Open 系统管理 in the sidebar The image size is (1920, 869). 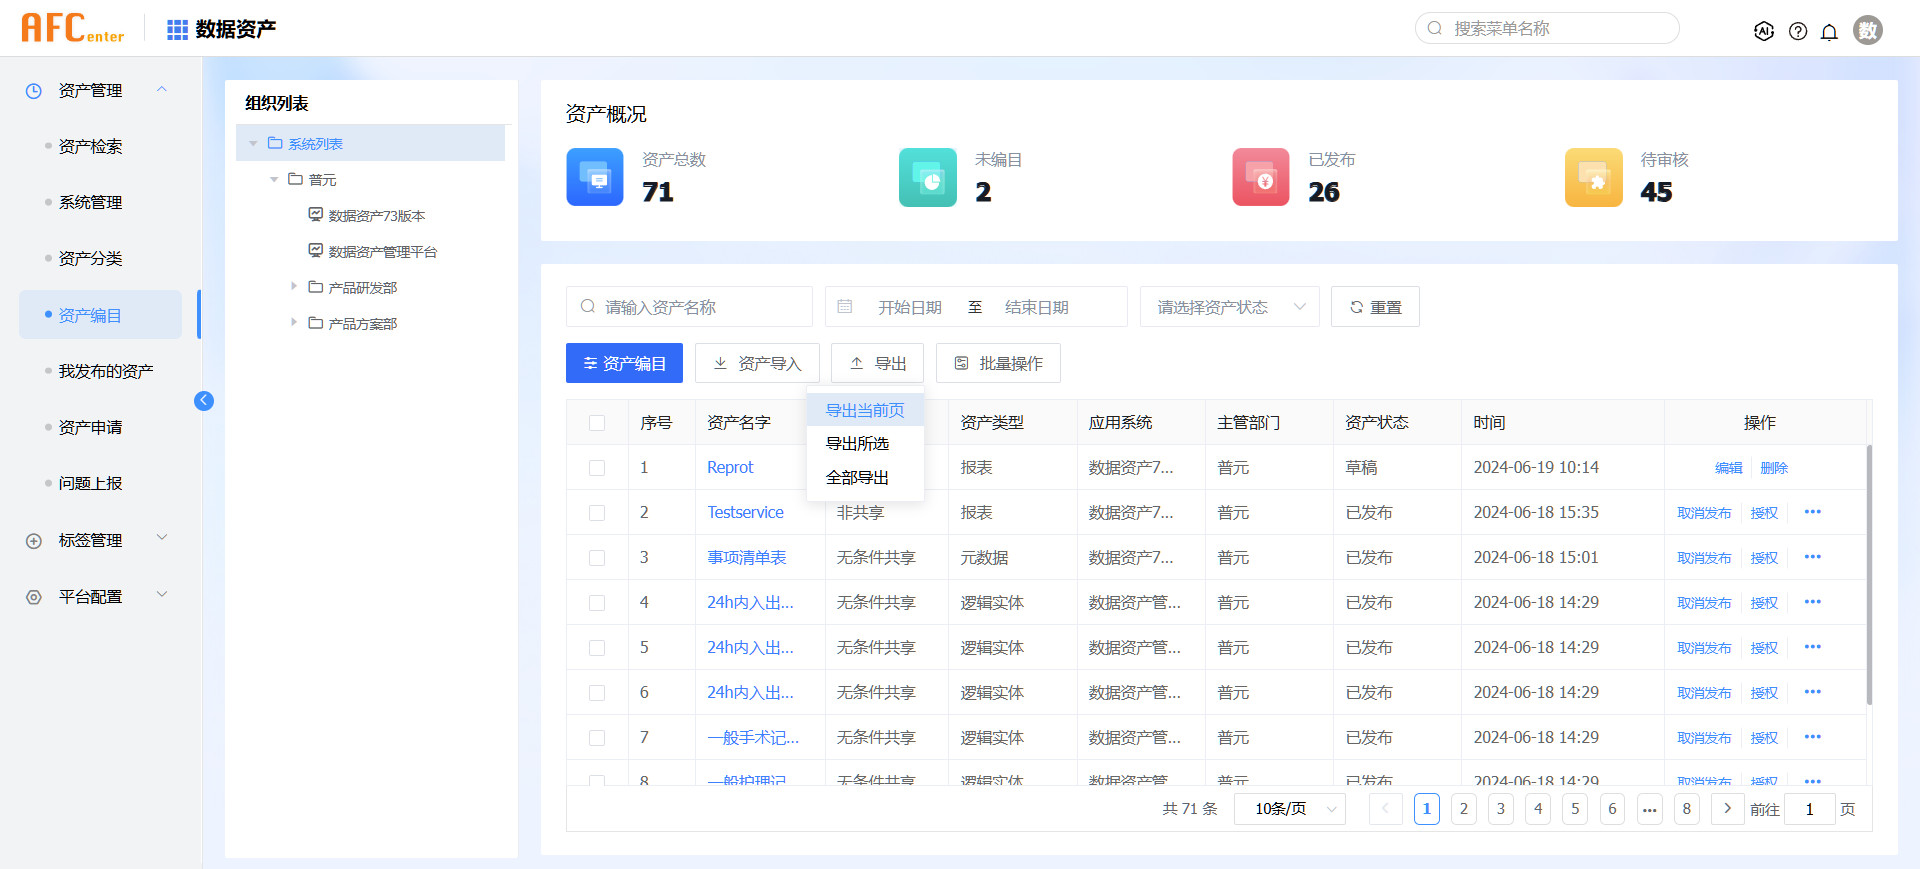(90, 203)
